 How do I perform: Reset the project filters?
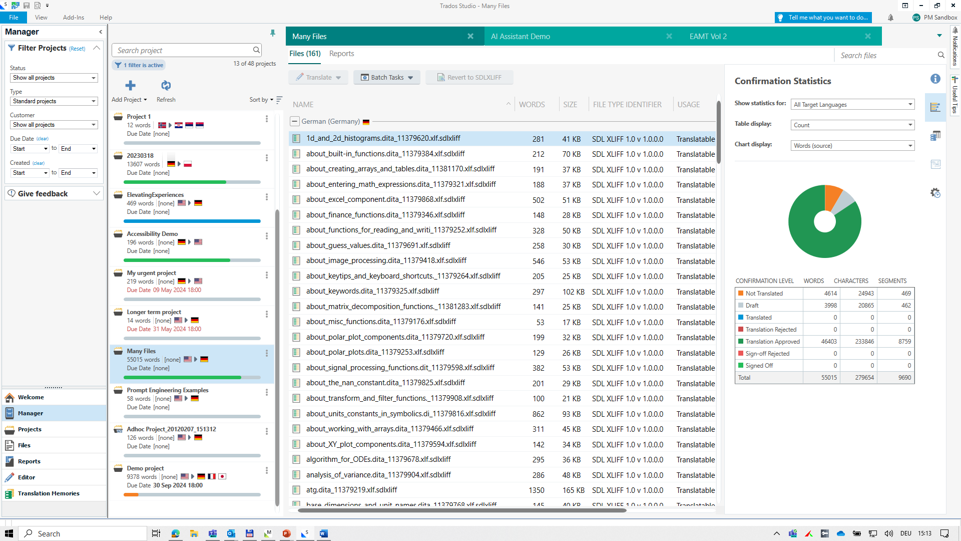(77, 48)
